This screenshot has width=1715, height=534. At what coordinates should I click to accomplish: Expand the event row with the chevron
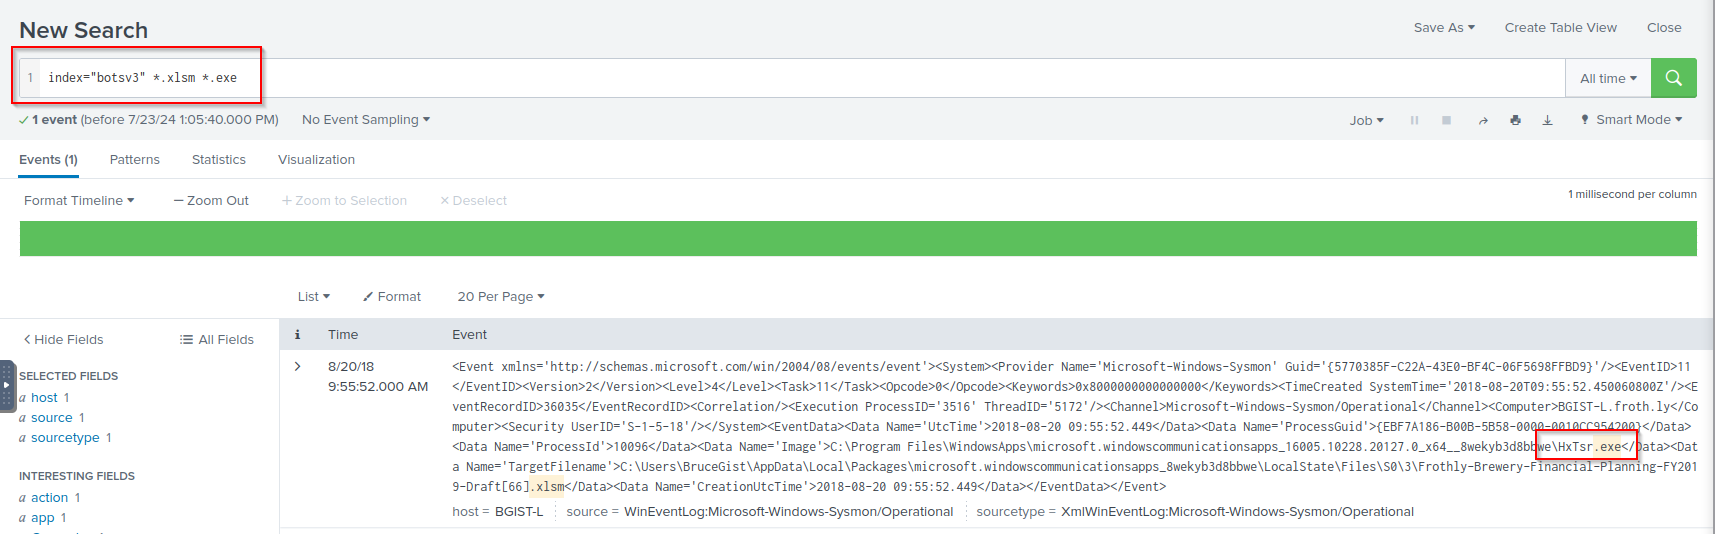[x=297, y=367]
